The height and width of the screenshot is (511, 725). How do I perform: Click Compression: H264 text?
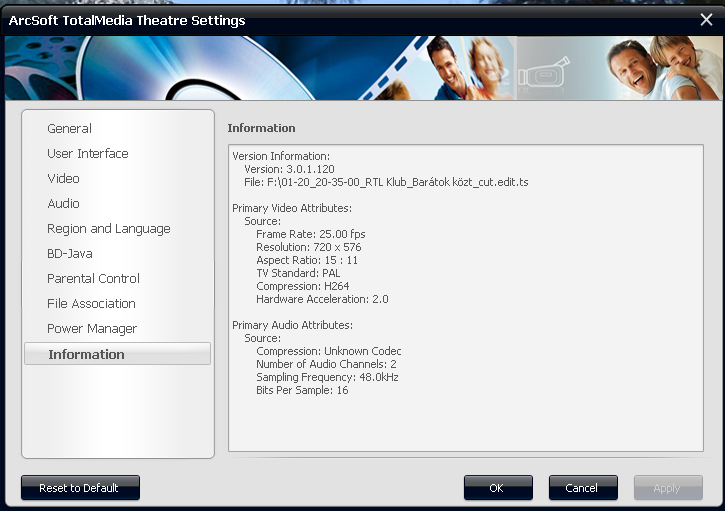pyautogui.click(x=303, y=286)
